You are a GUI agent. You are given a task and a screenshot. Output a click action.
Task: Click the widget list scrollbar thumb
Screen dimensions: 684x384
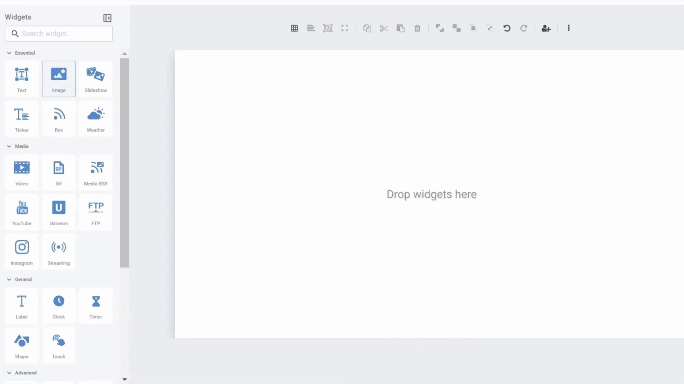124,162
